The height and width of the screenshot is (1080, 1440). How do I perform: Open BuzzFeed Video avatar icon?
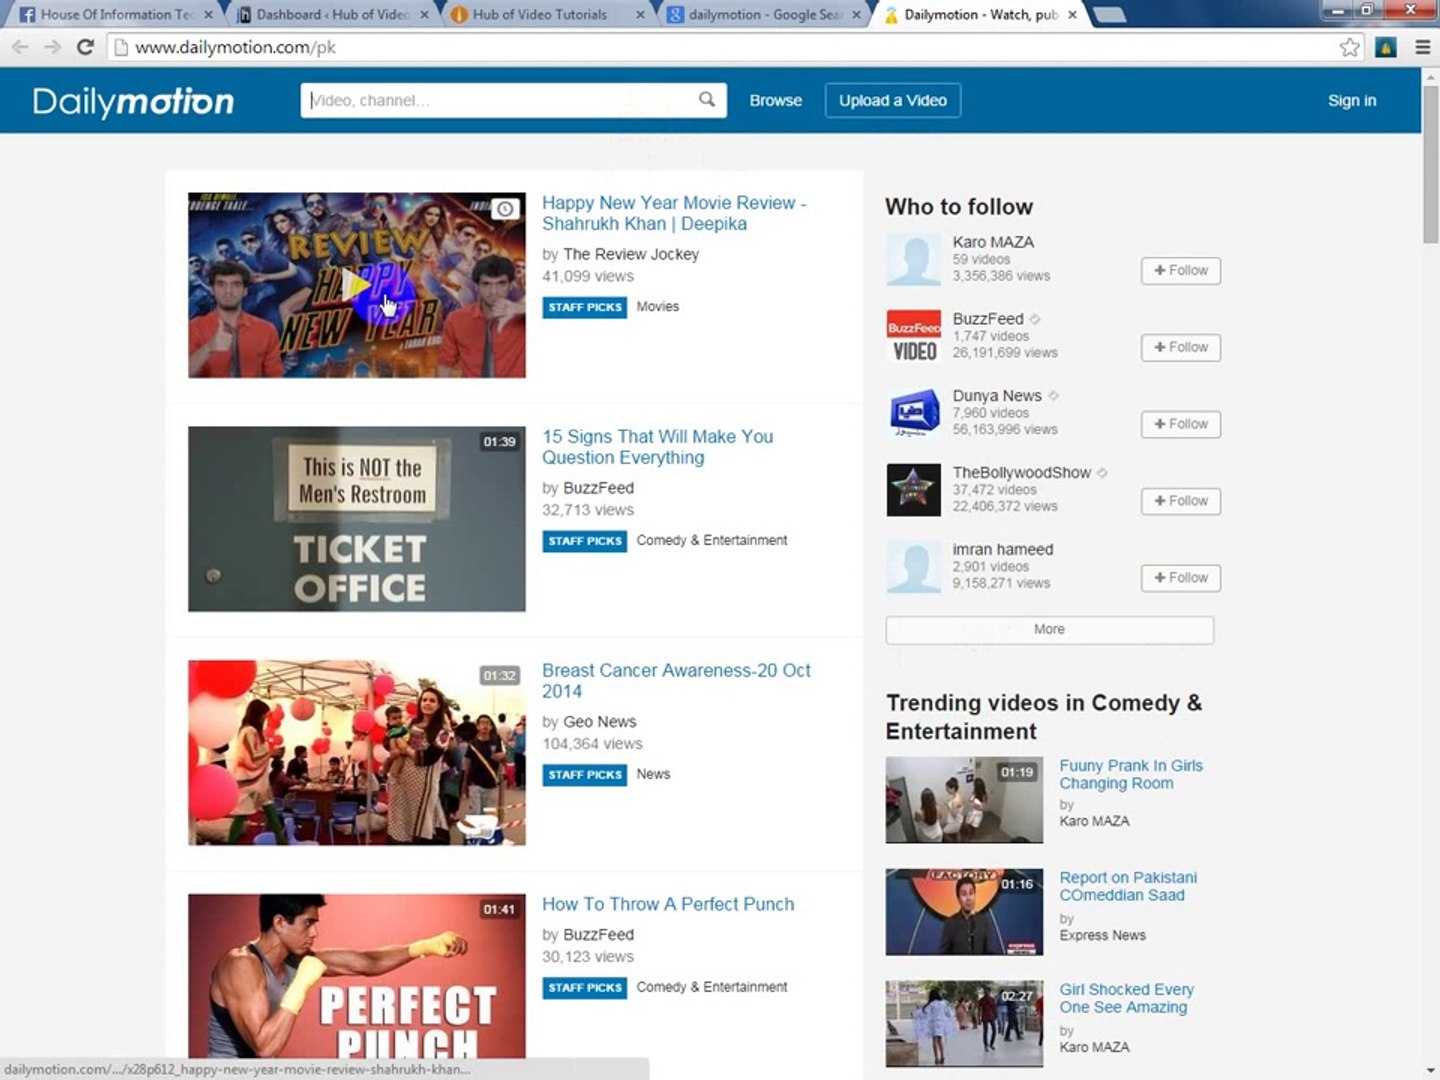click(x=914, y=336)
